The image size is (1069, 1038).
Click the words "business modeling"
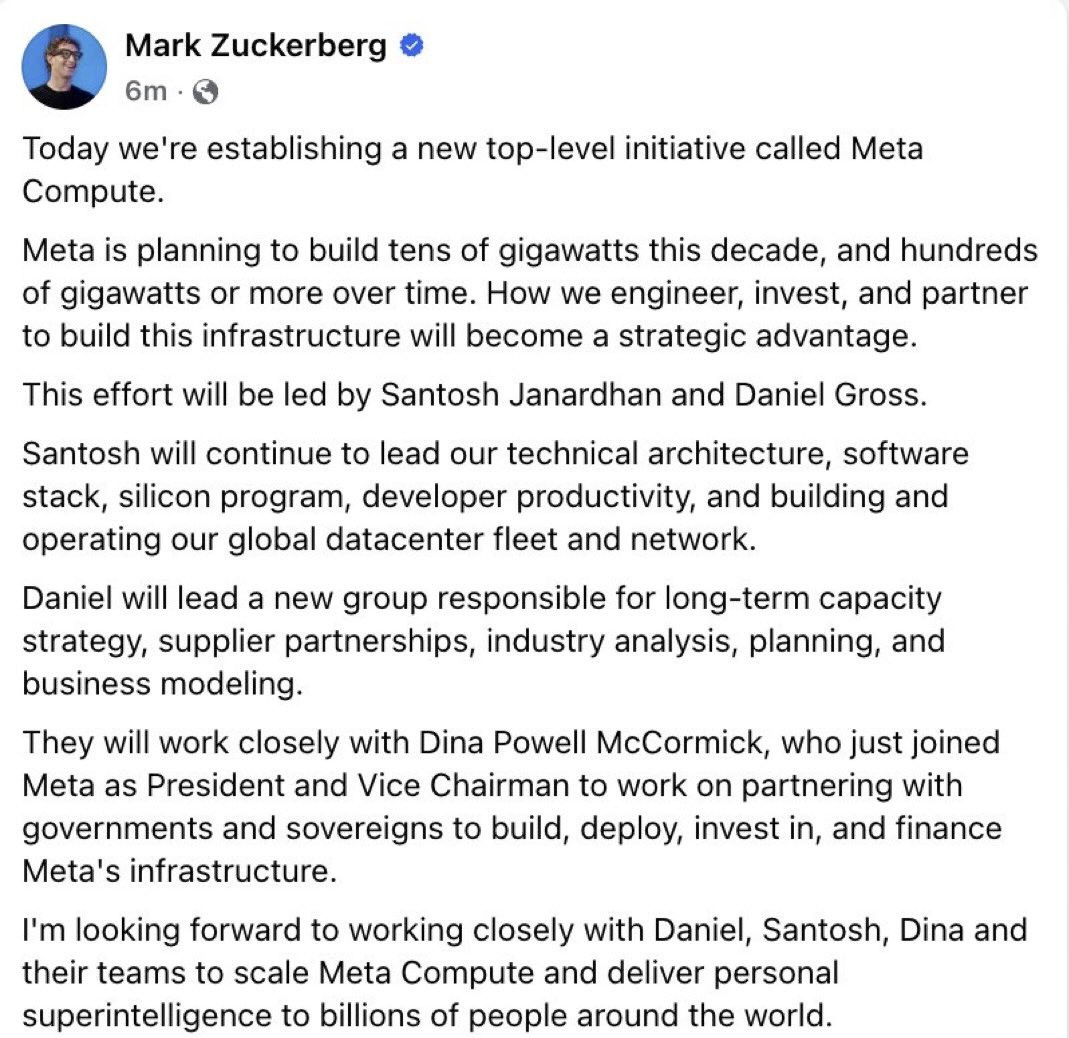pos(162,684)
